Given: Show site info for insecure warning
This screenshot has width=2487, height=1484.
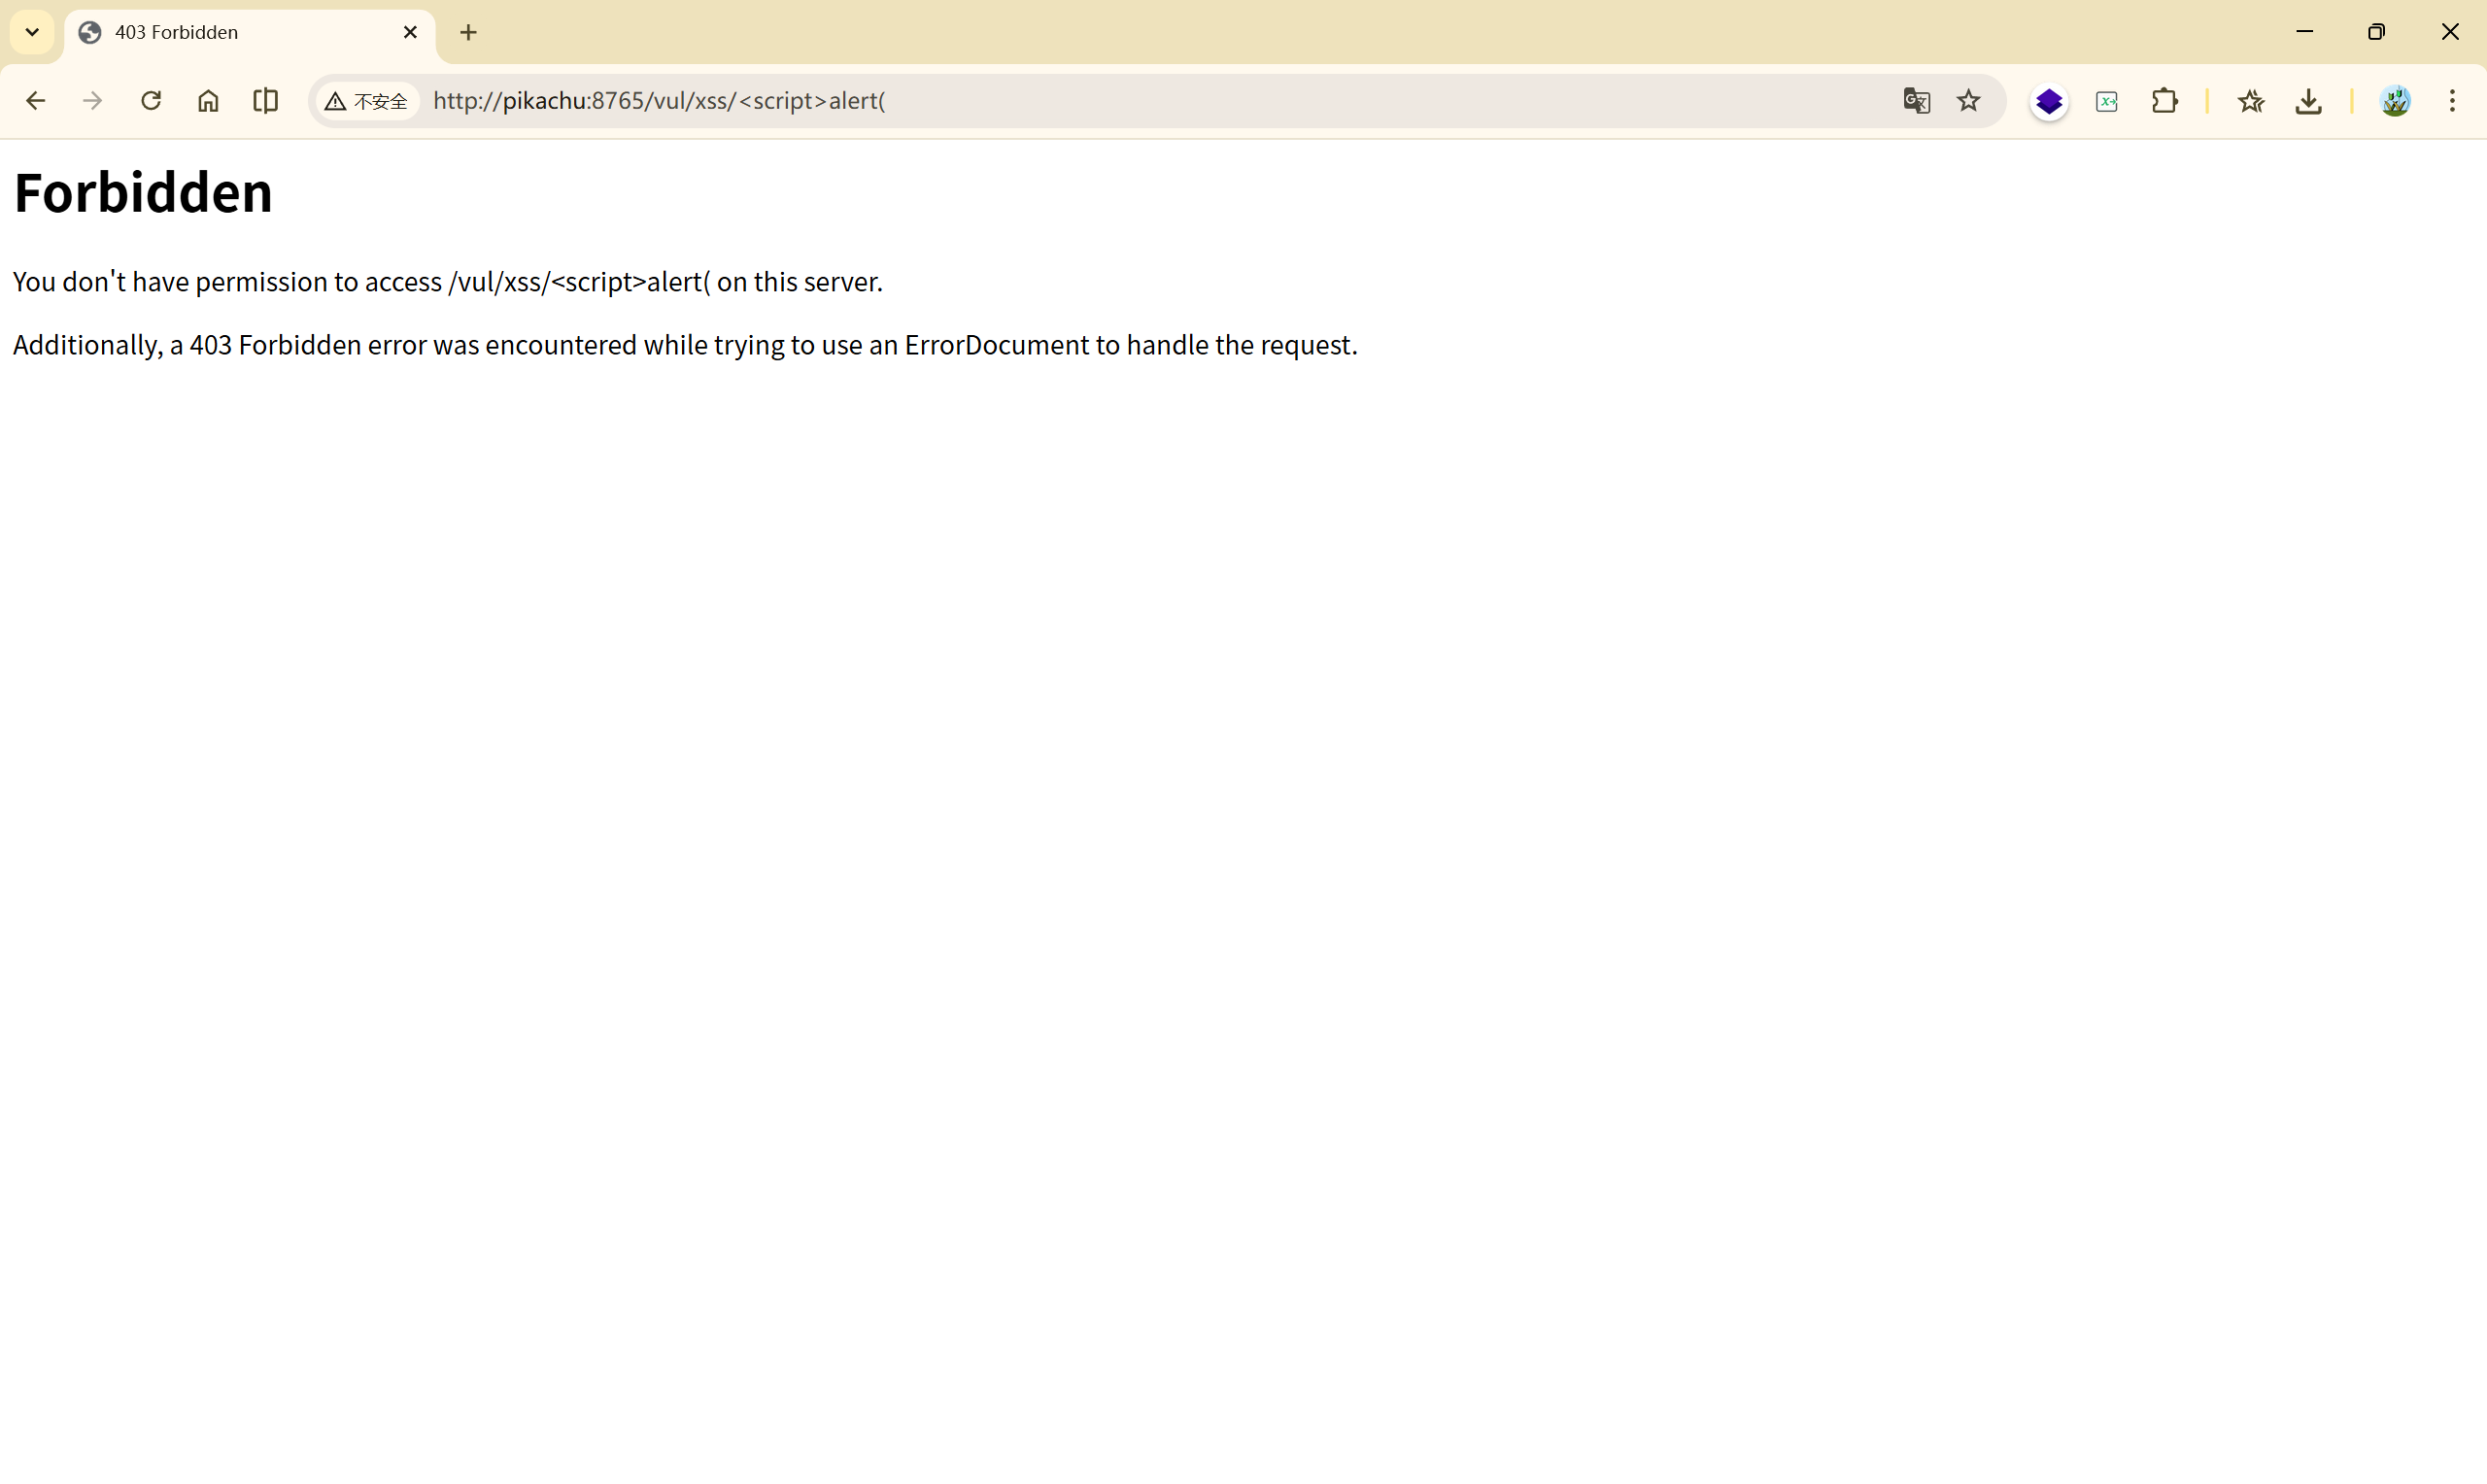Looking at the screenshot, I should tap(367, 101).
